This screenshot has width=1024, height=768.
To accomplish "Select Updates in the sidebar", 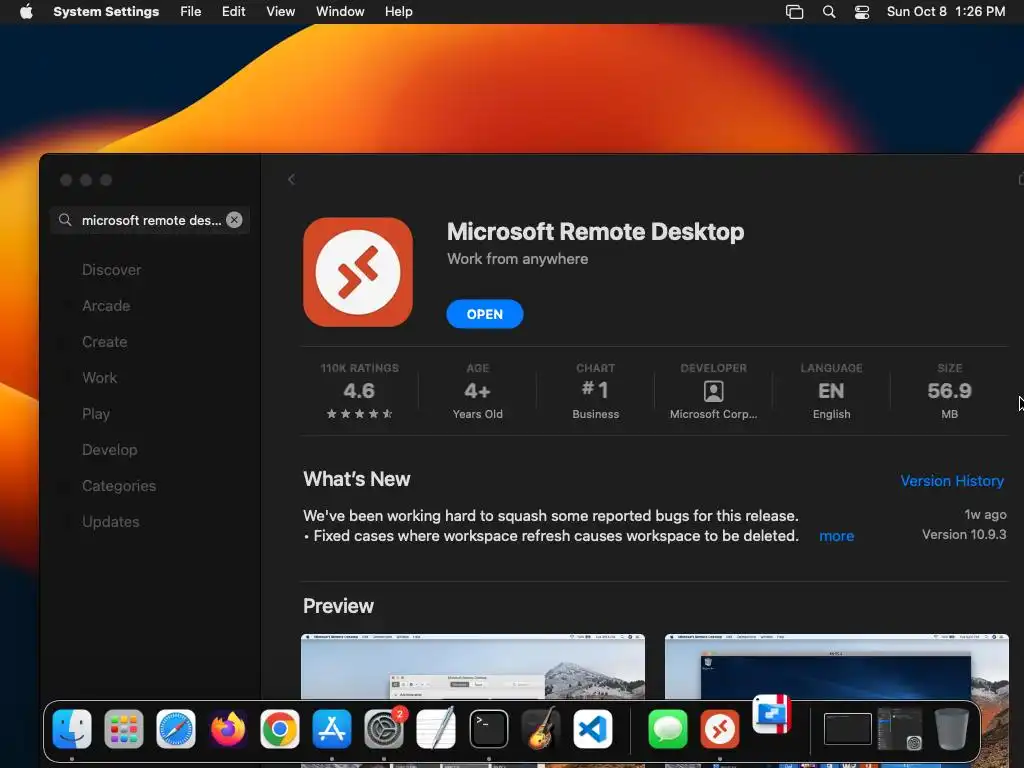I will (110, 522).
